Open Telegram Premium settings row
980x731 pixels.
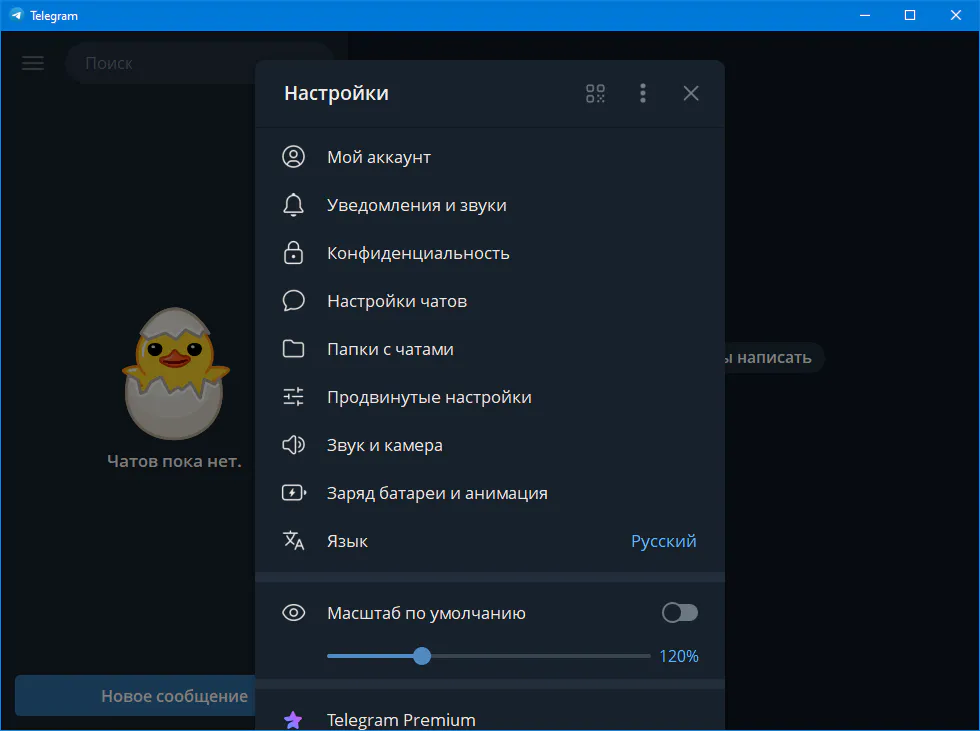(490, 714)
